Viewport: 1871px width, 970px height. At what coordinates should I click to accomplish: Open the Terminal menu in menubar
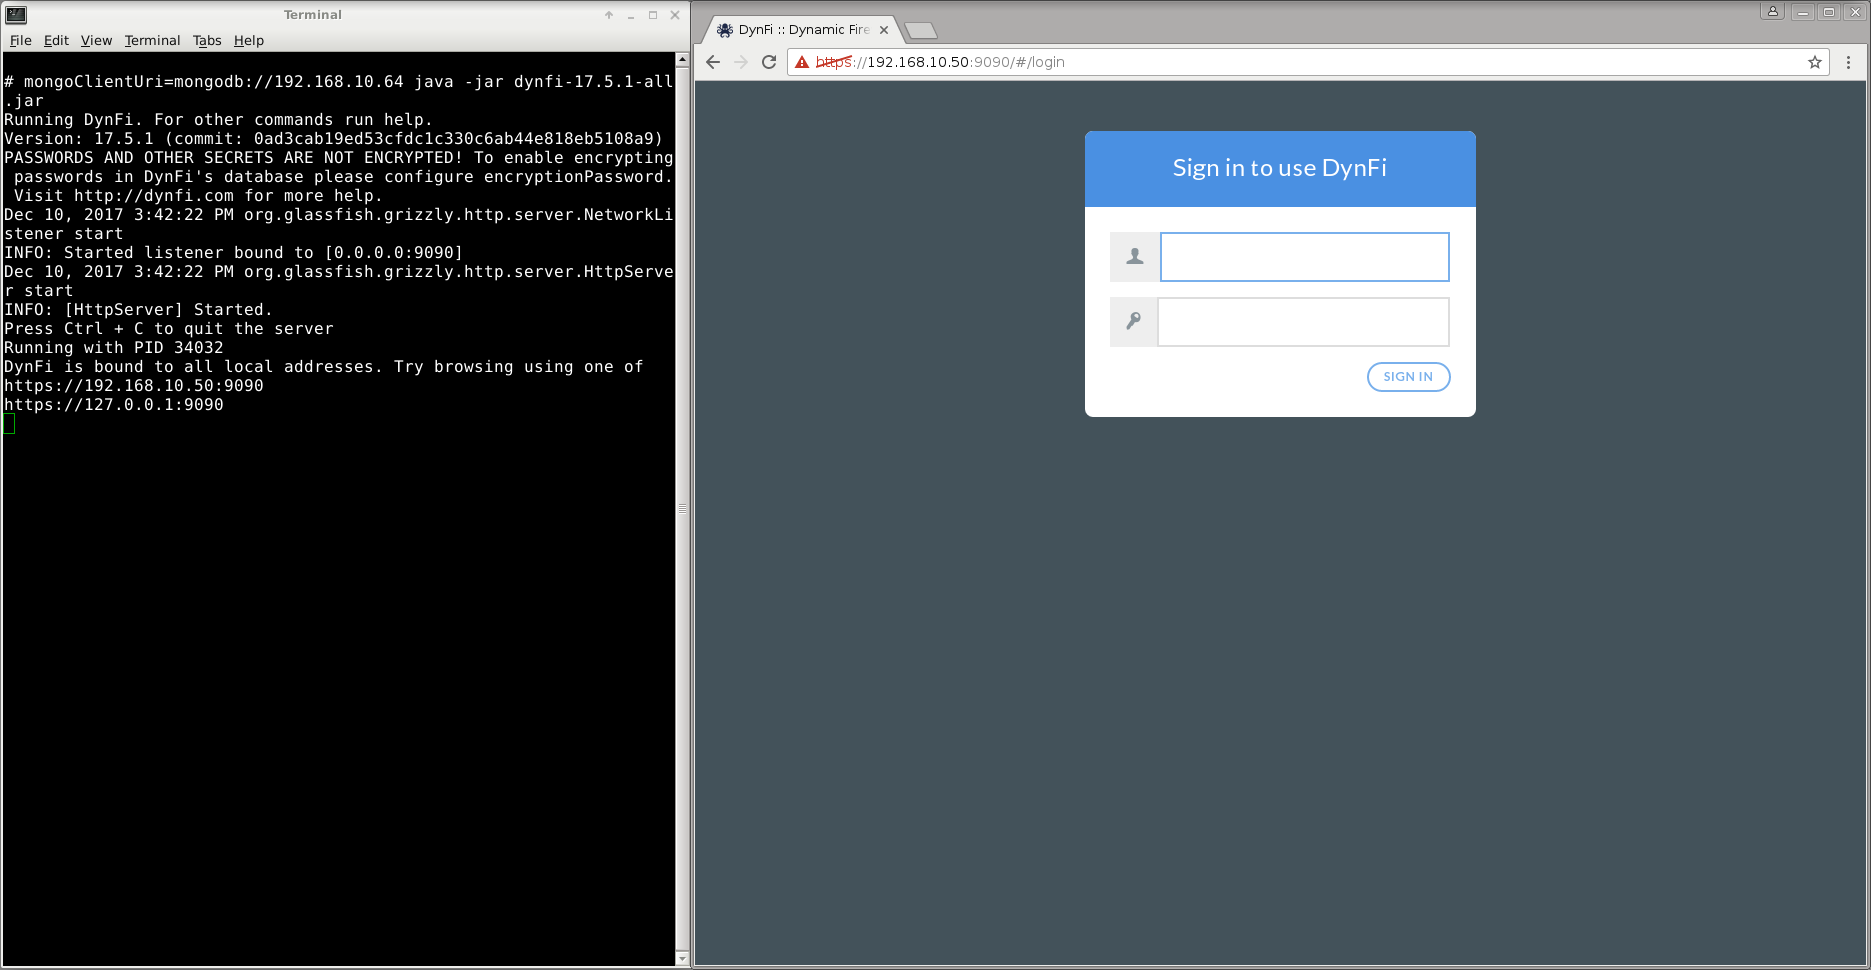pos(152,40)
